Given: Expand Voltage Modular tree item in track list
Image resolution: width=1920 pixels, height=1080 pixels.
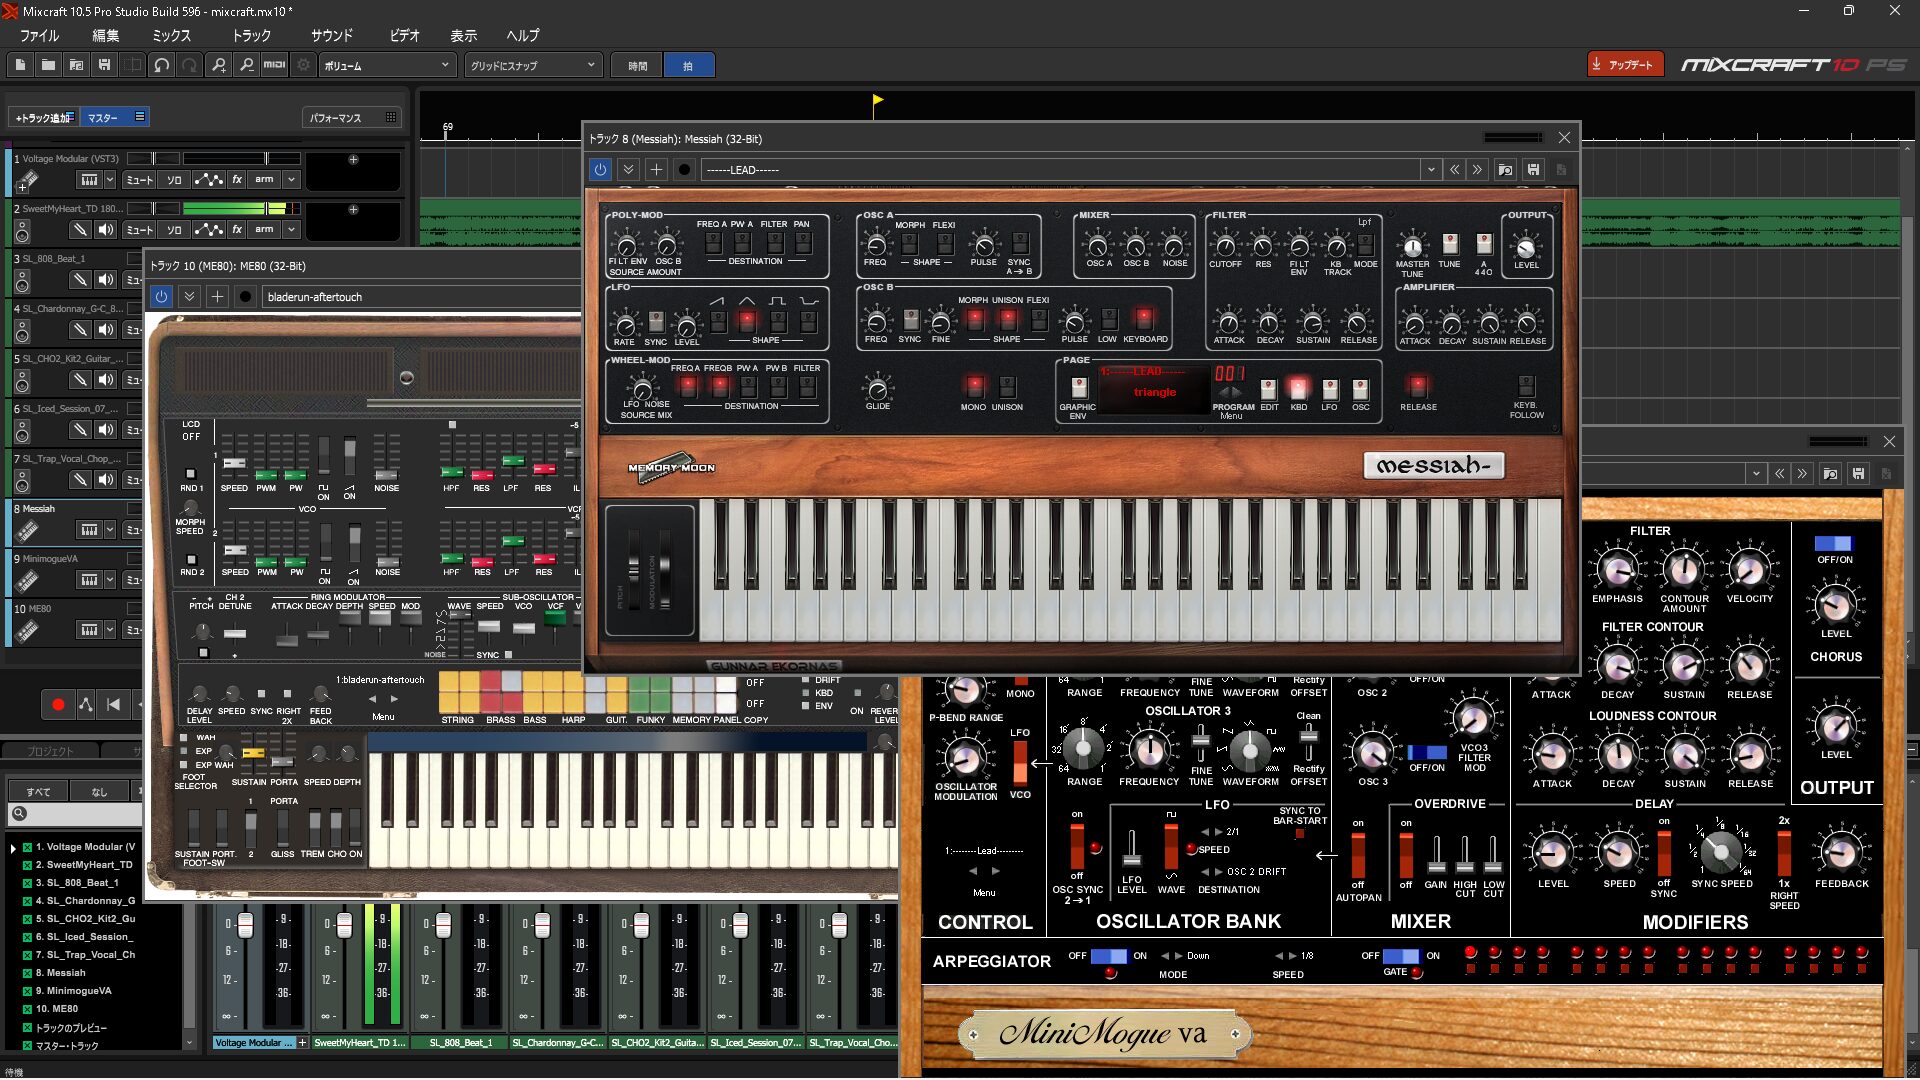Looking at the screenshot, I should coord(13,847).
